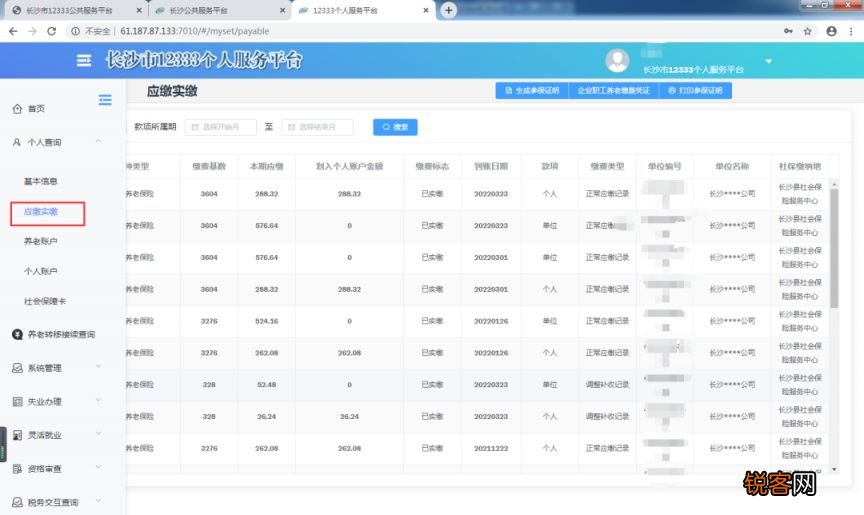864x515 pixels.
Task: Click the house icon beside 首页
Action: [17, 109]
